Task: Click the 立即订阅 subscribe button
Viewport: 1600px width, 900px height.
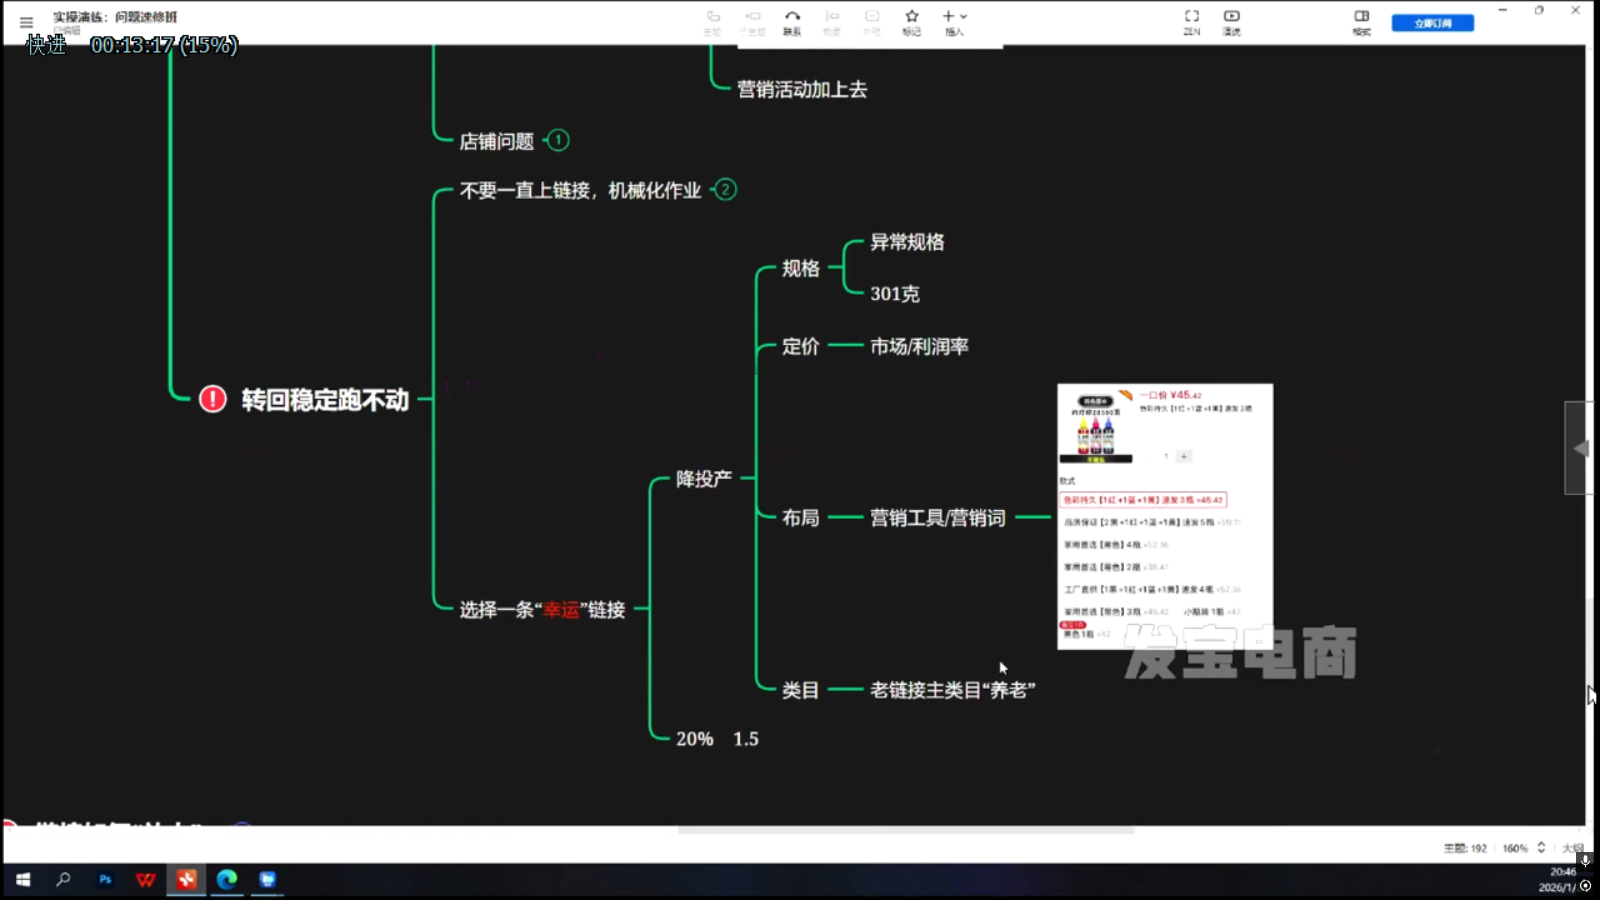Action: [x=1432, y=22]
